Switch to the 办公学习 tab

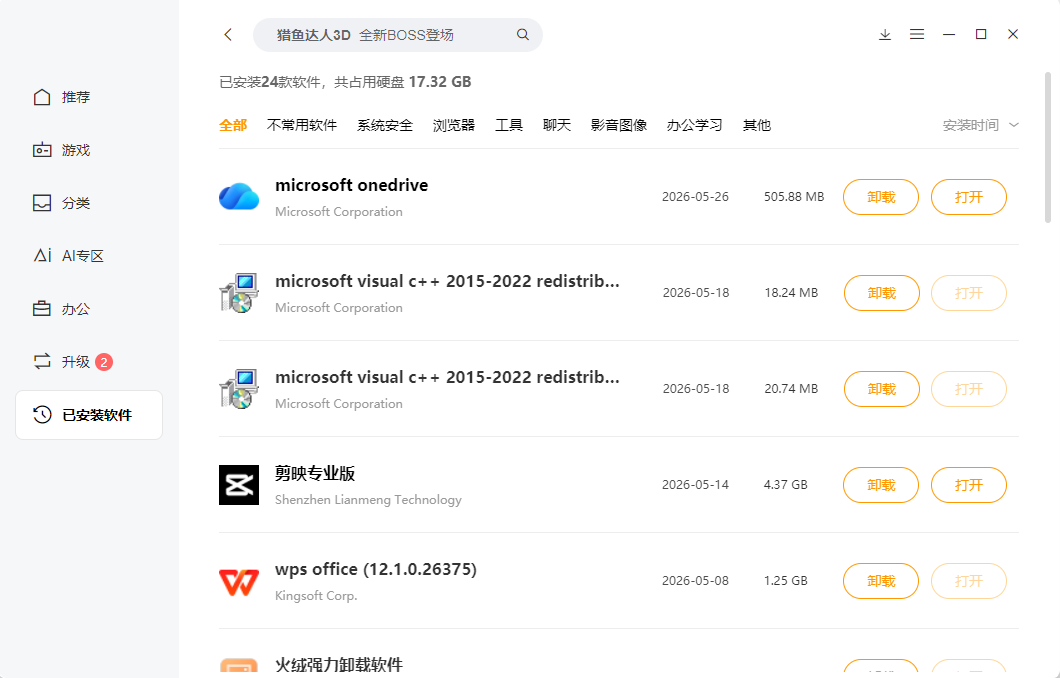click(x=694, y=125)
